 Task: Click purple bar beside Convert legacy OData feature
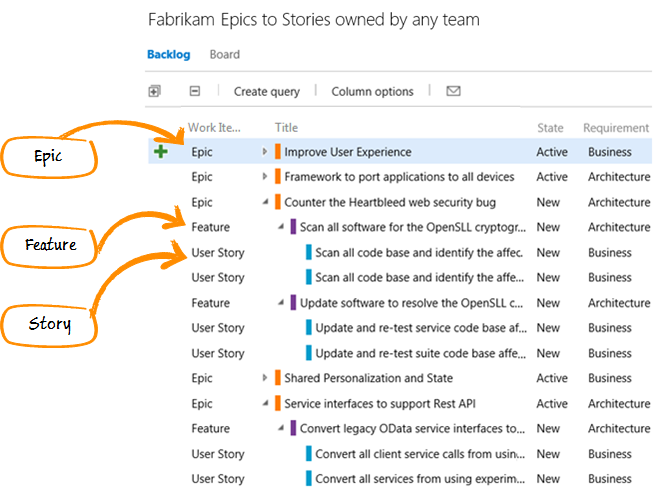[x=293, y=428]
